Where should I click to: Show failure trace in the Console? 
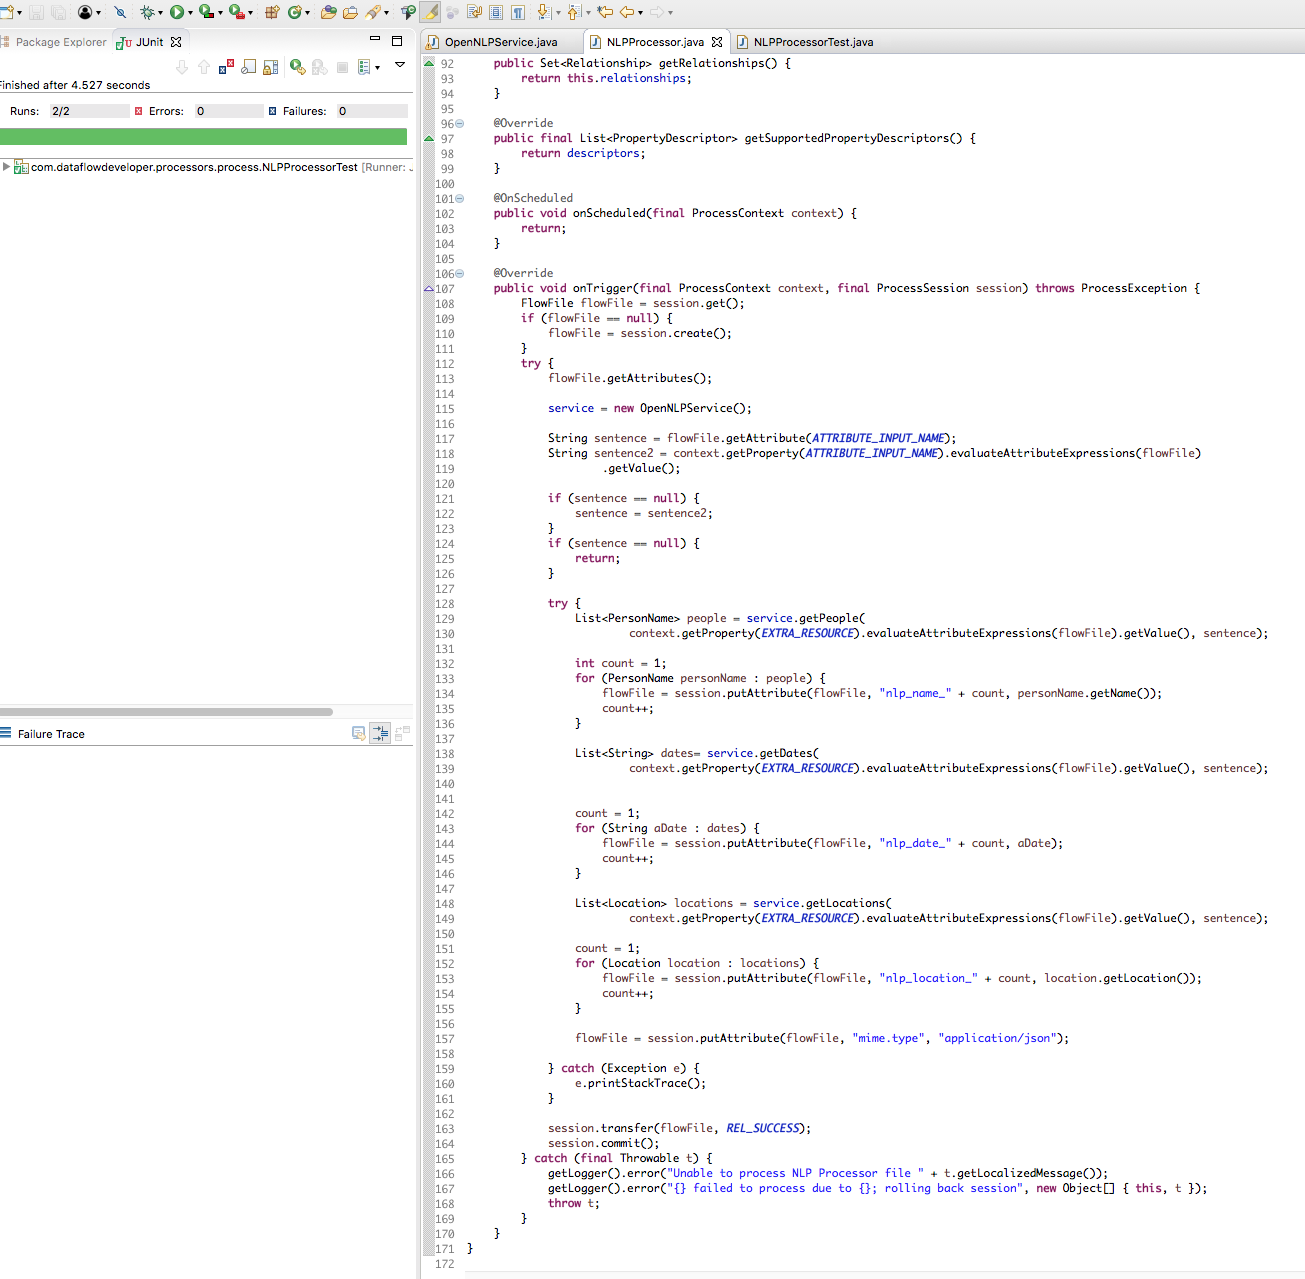tap(359, 733)
